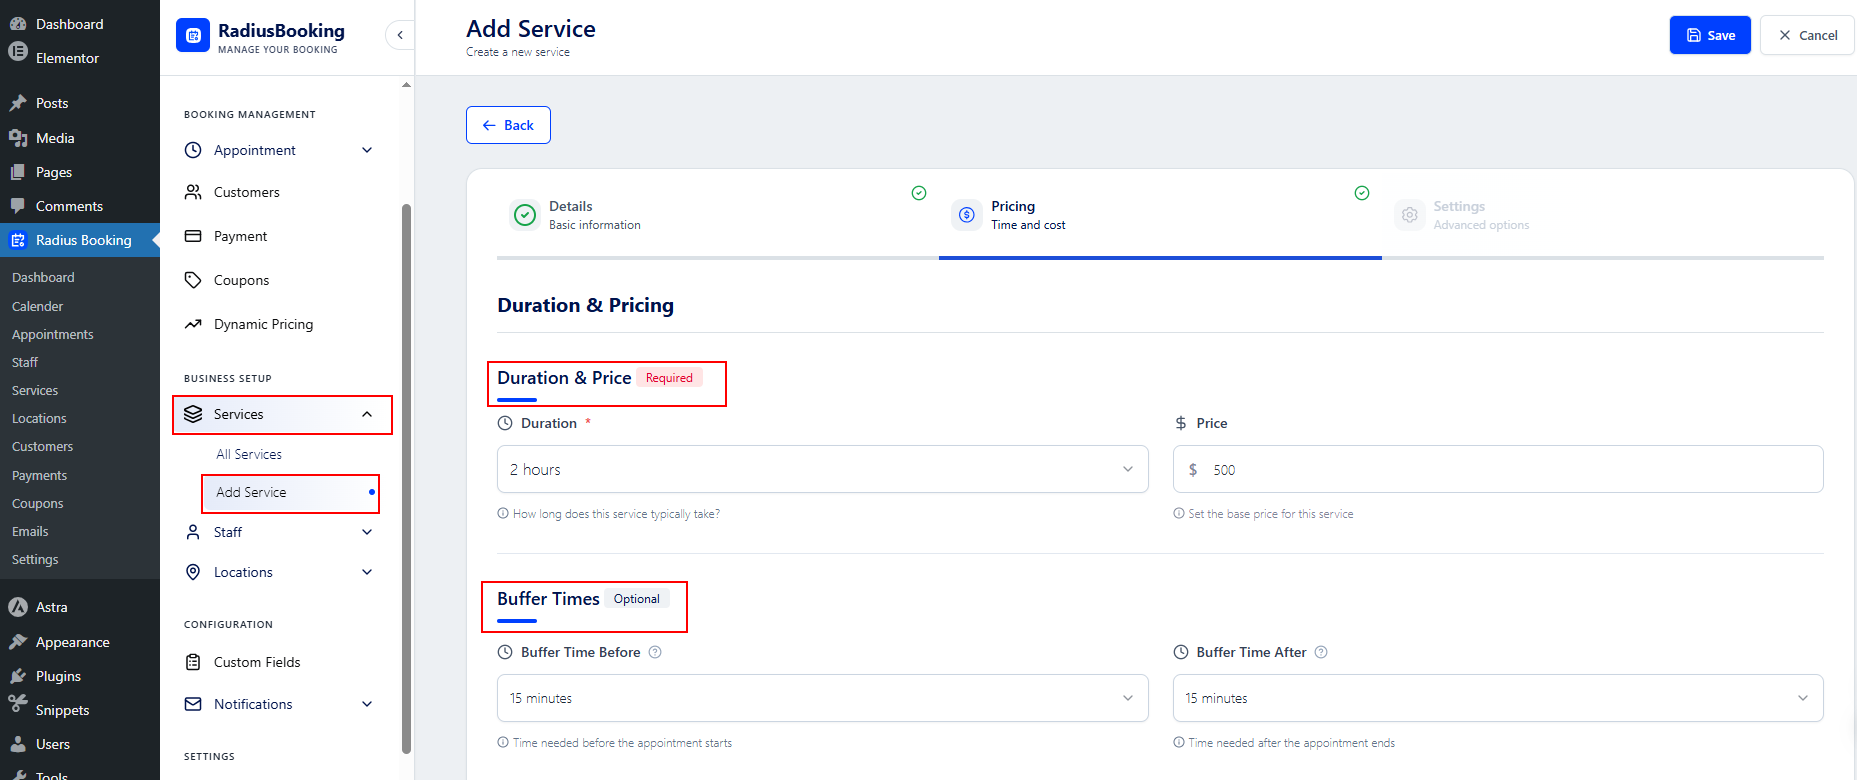The width and height of the screenshot is (1857, 780).
Task: Click the plugin sidebar vertical scrollbar
Action: click(x=406, y=478)
